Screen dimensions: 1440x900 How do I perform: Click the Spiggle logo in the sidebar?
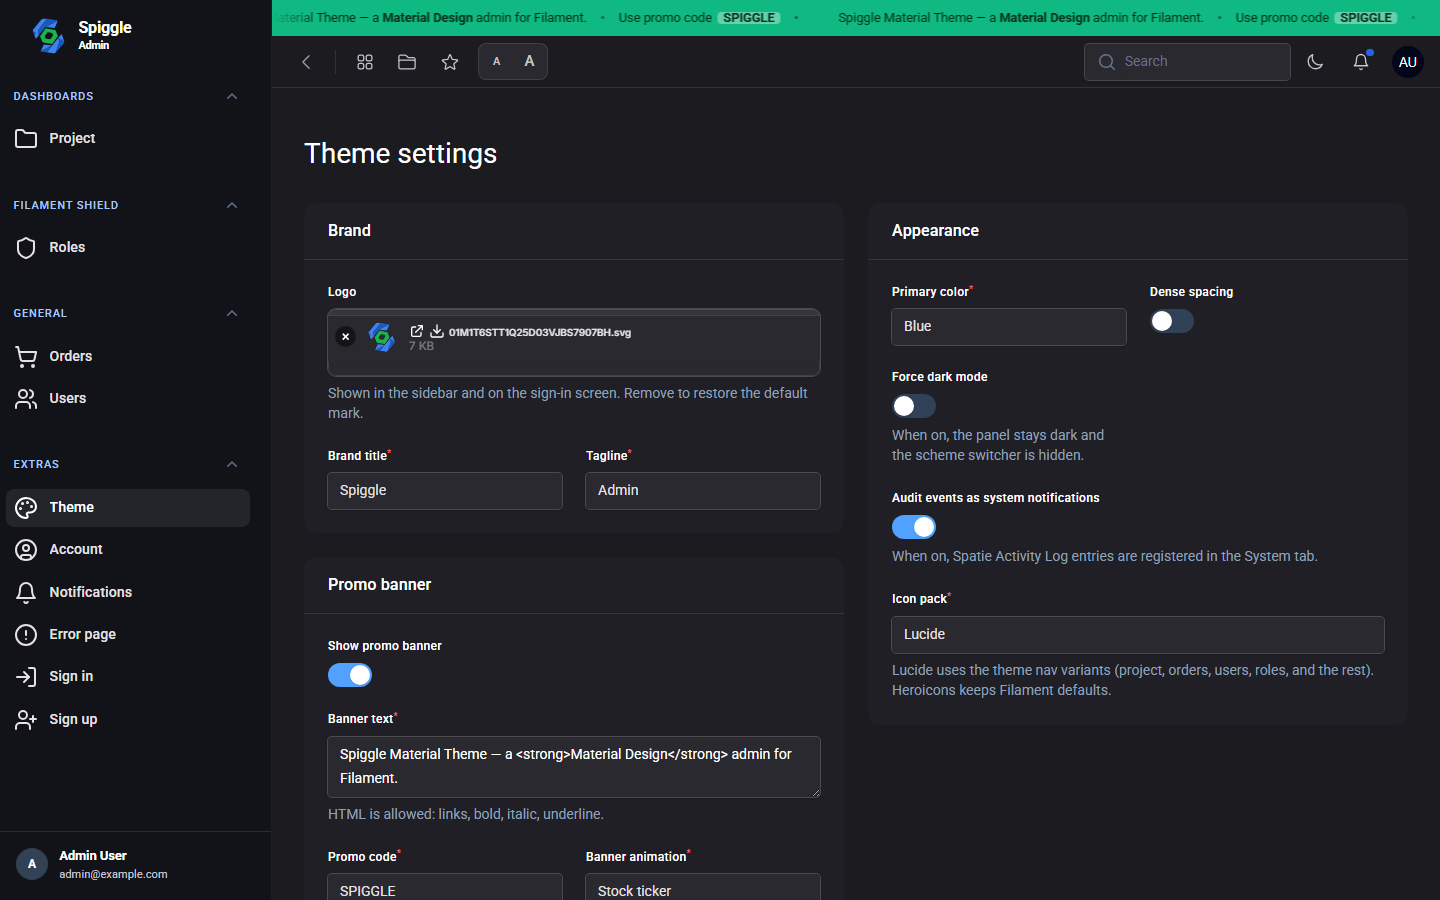pyautogui.click(x=48, y=35)
